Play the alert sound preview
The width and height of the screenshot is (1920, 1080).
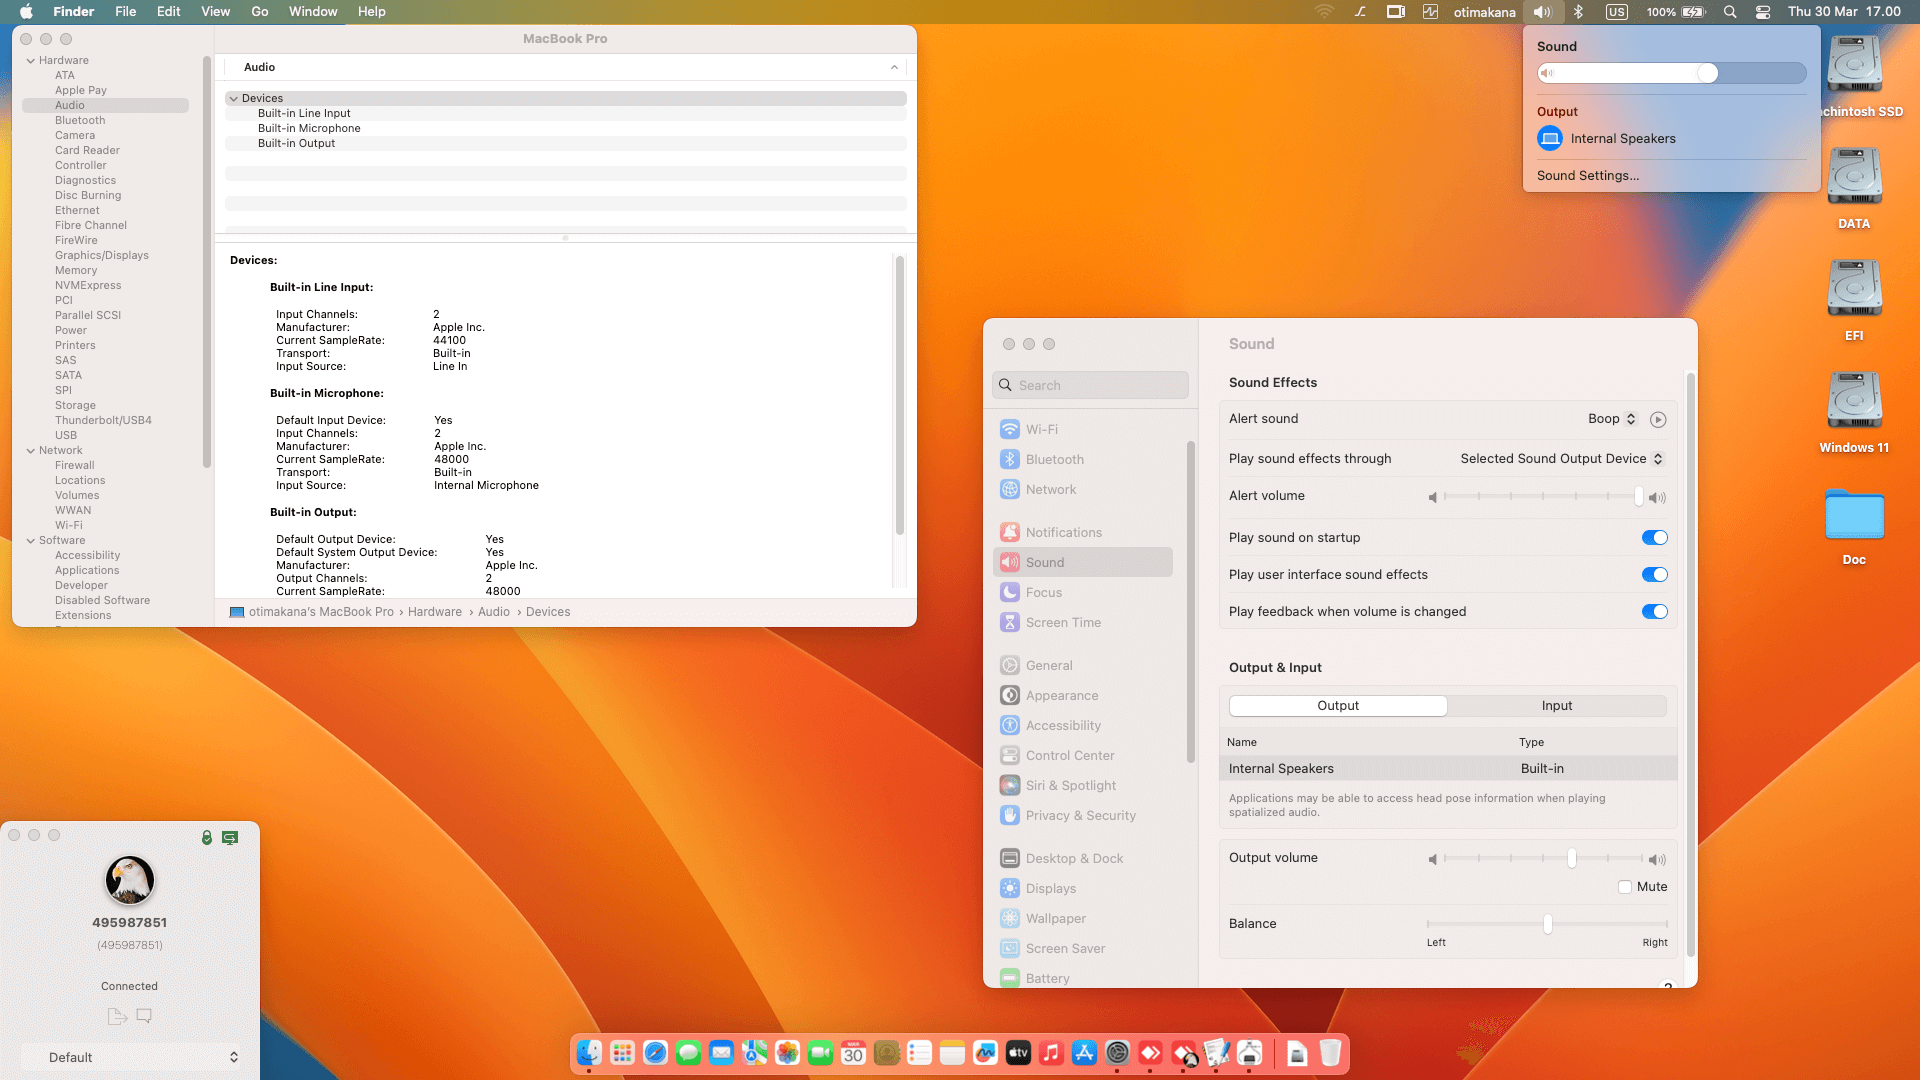coord(1658,419)
